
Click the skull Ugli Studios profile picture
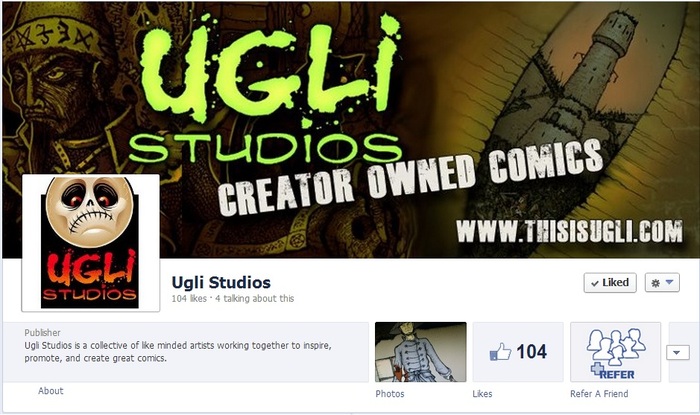91,243
